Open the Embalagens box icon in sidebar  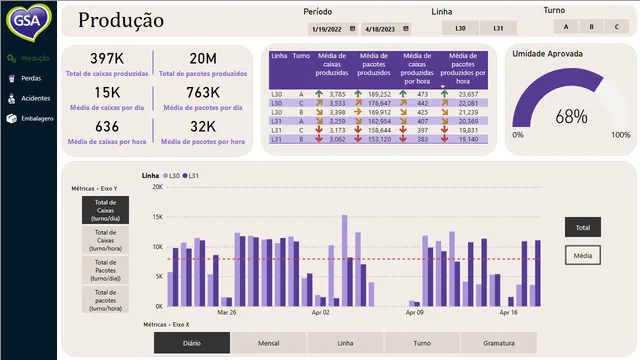point(11,118)
